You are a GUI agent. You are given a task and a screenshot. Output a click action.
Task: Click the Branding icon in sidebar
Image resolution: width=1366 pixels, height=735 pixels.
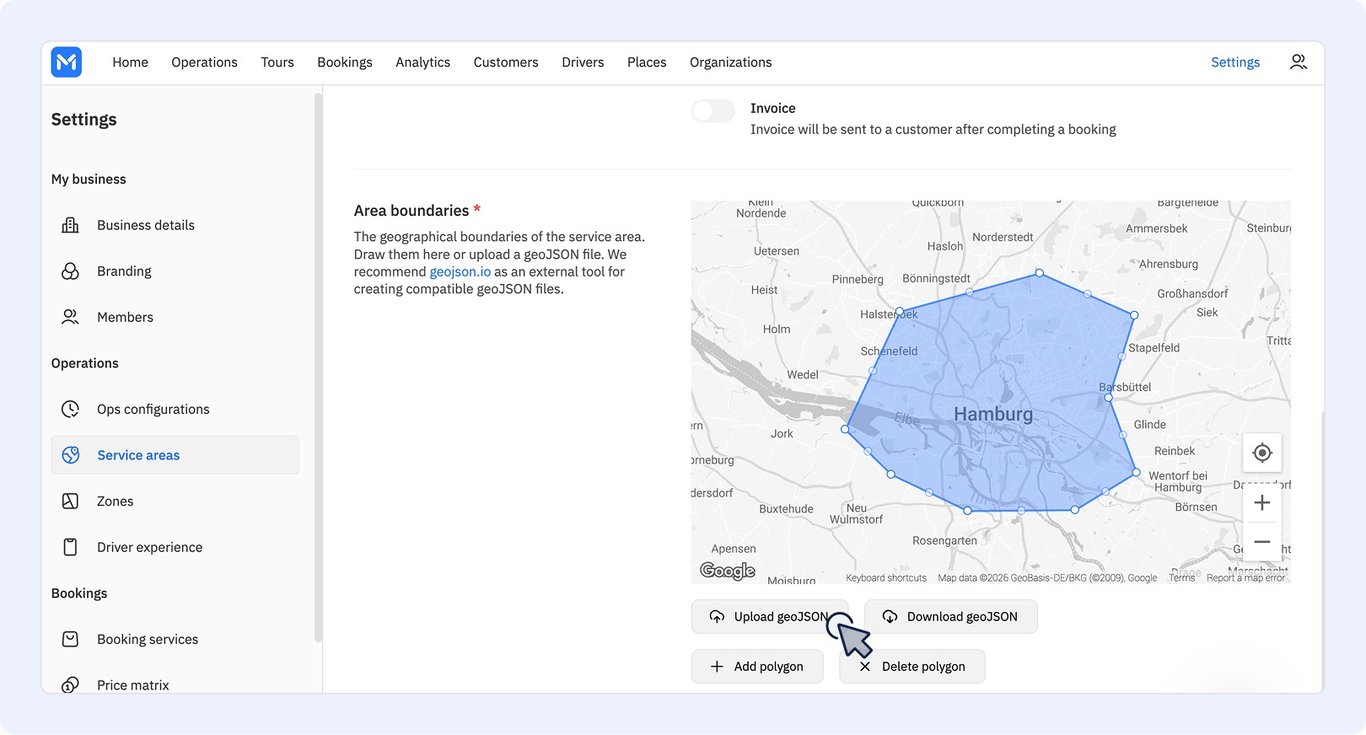pyautogui.click(x=70, y=271)
